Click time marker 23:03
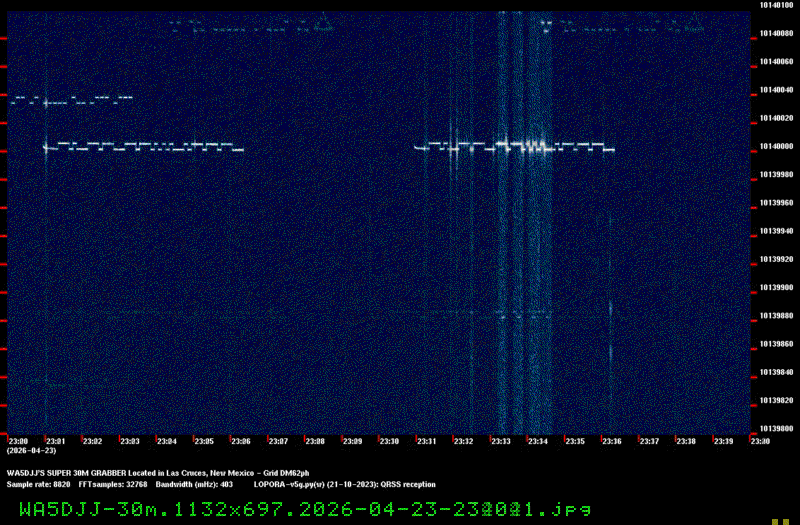 [x=130, y=441]
